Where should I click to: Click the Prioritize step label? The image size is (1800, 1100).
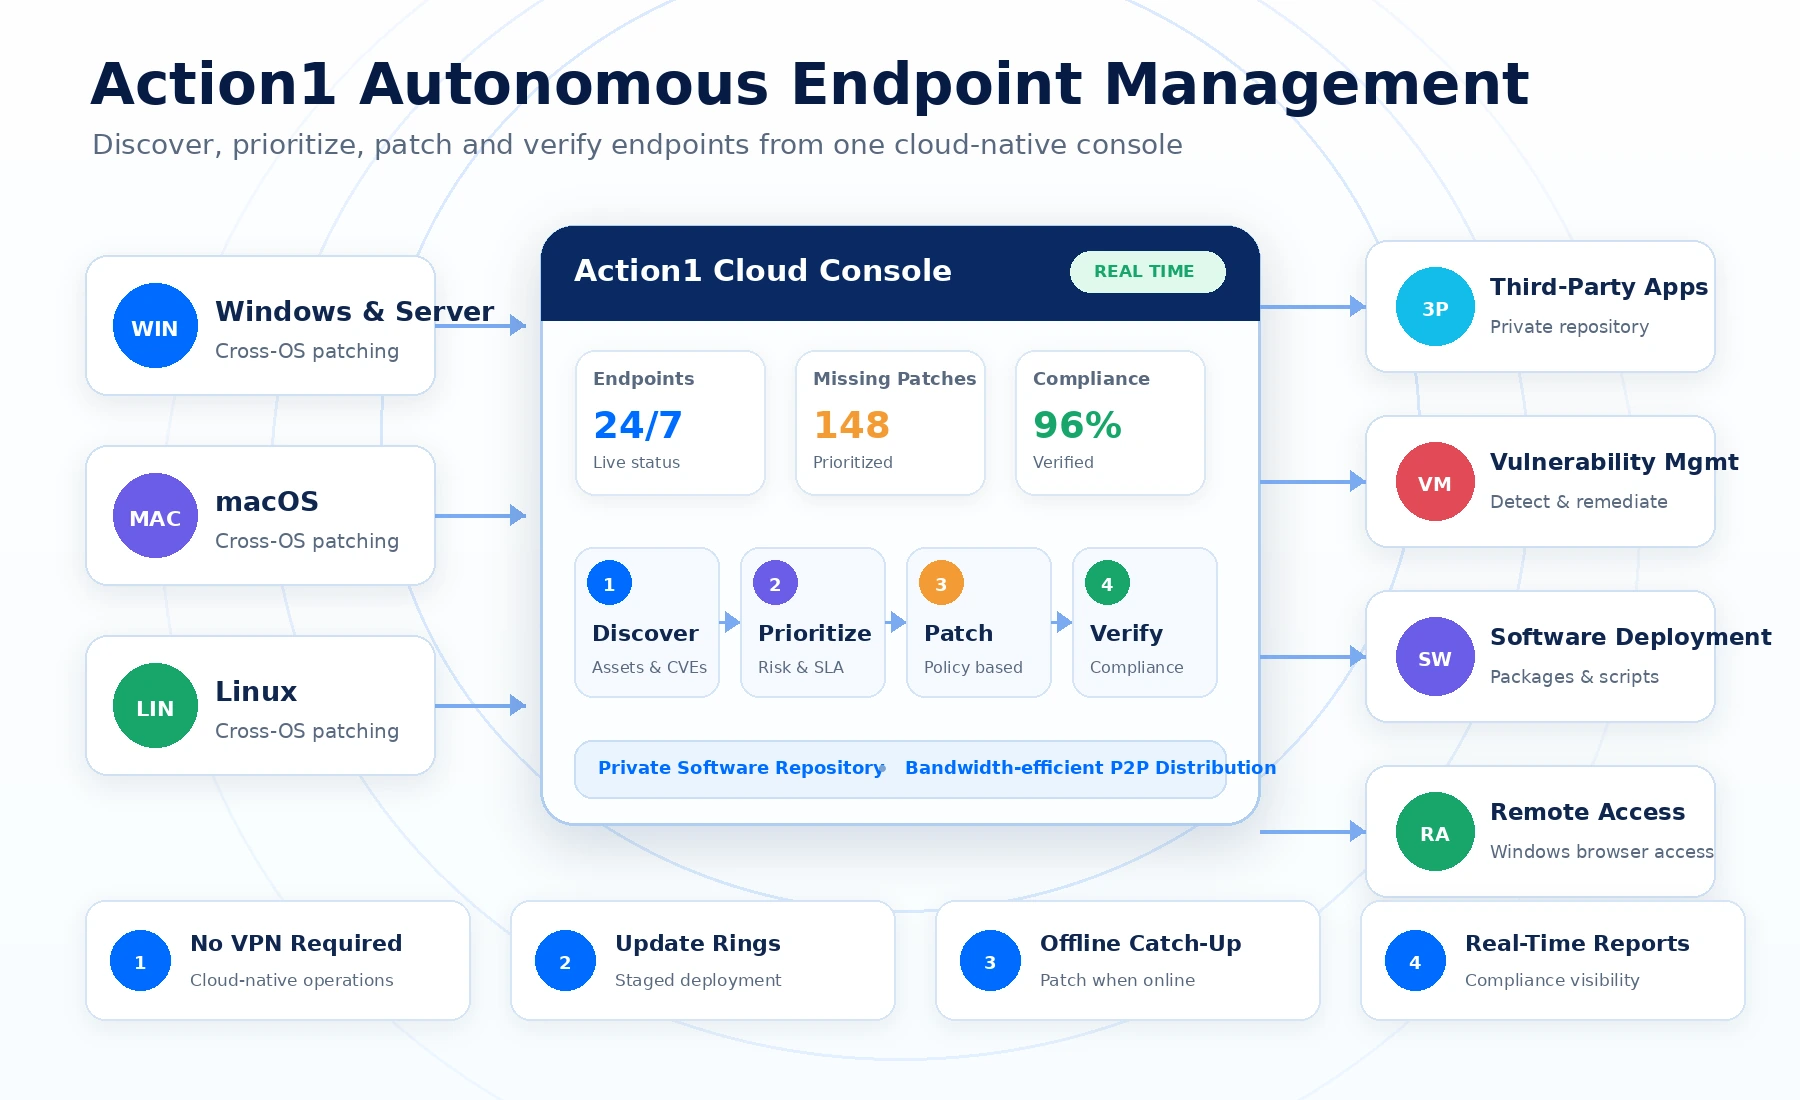pyautogui.click(x=814, y=634)
